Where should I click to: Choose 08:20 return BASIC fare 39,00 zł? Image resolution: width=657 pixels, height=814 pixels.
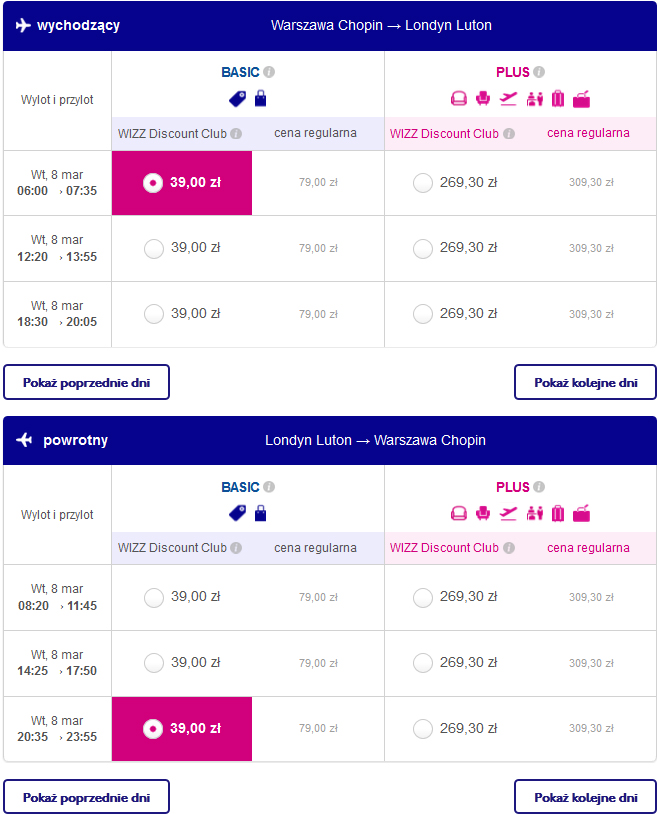click(154, 597)
